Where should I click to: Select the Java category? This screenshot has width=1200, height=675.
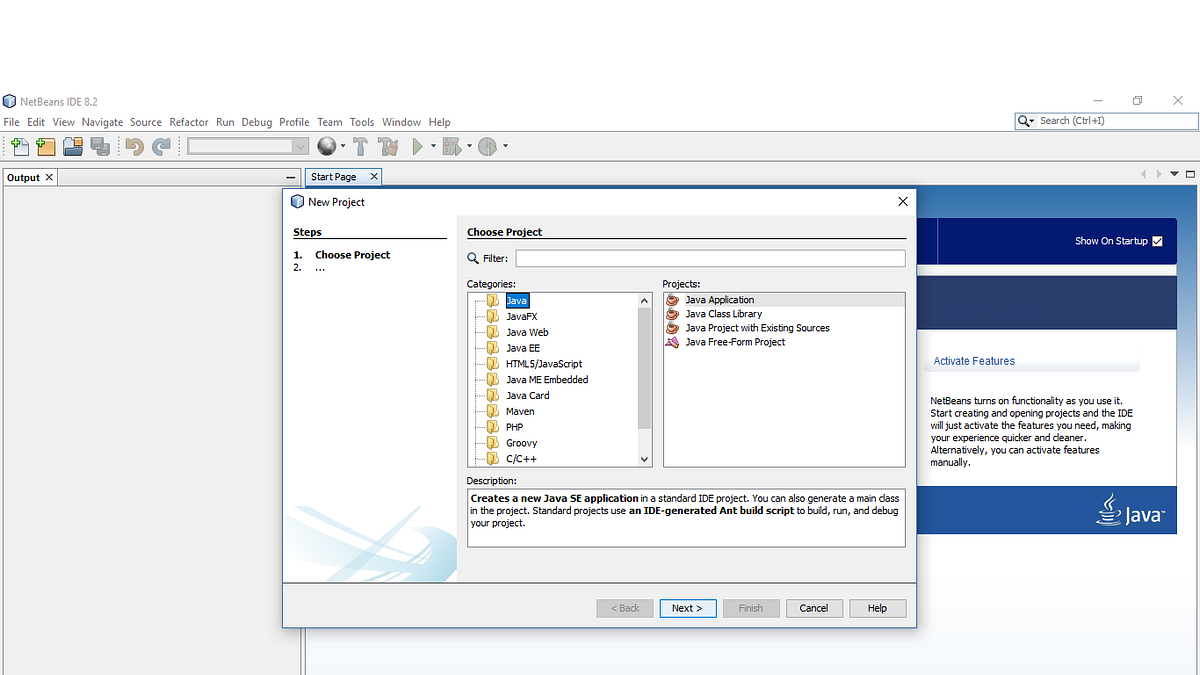pos(516,300)
